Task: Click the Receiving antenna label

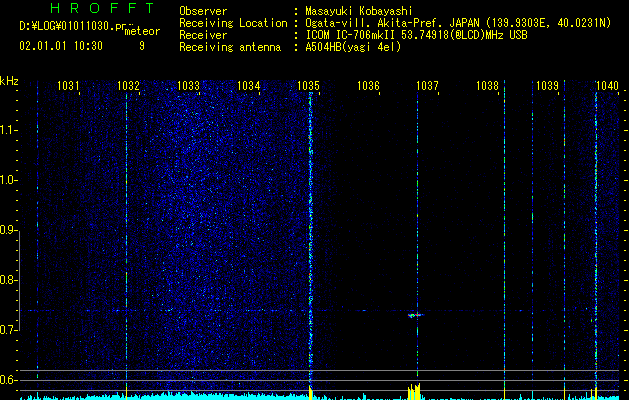Action: point(230,47)
